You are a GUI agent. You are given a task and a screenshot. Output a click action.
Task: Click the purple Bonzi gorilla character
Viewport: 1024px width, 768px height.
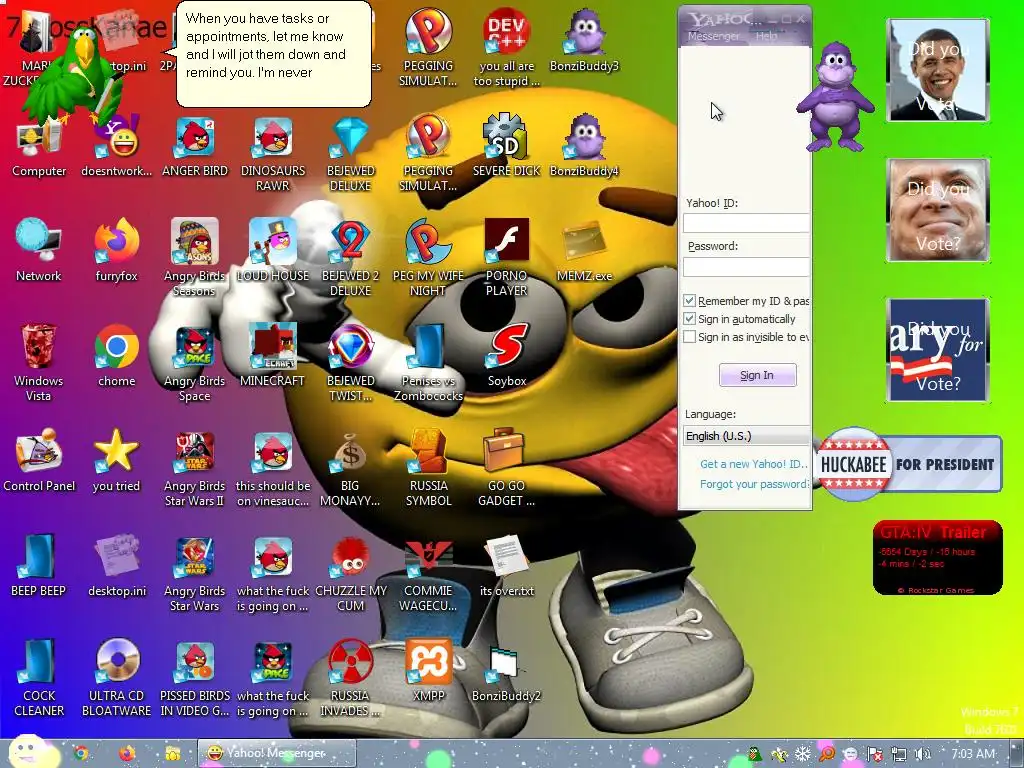pos(835,97)
